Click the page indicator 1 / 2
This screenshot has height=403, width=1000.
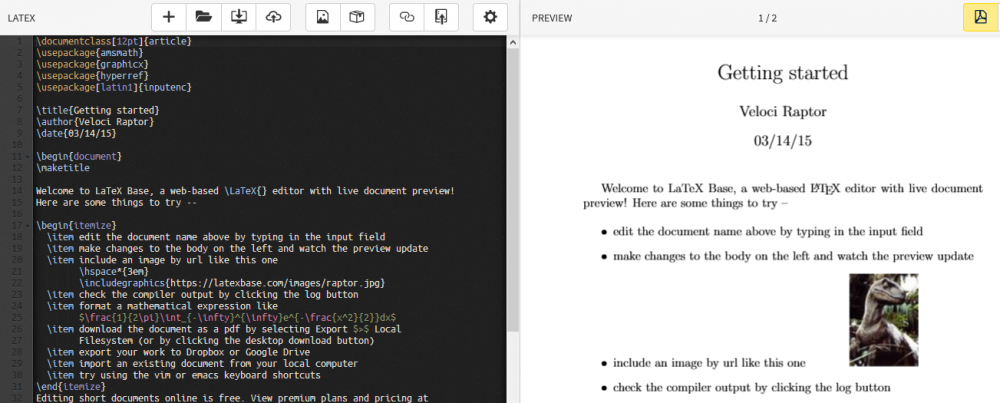point(768,18)
